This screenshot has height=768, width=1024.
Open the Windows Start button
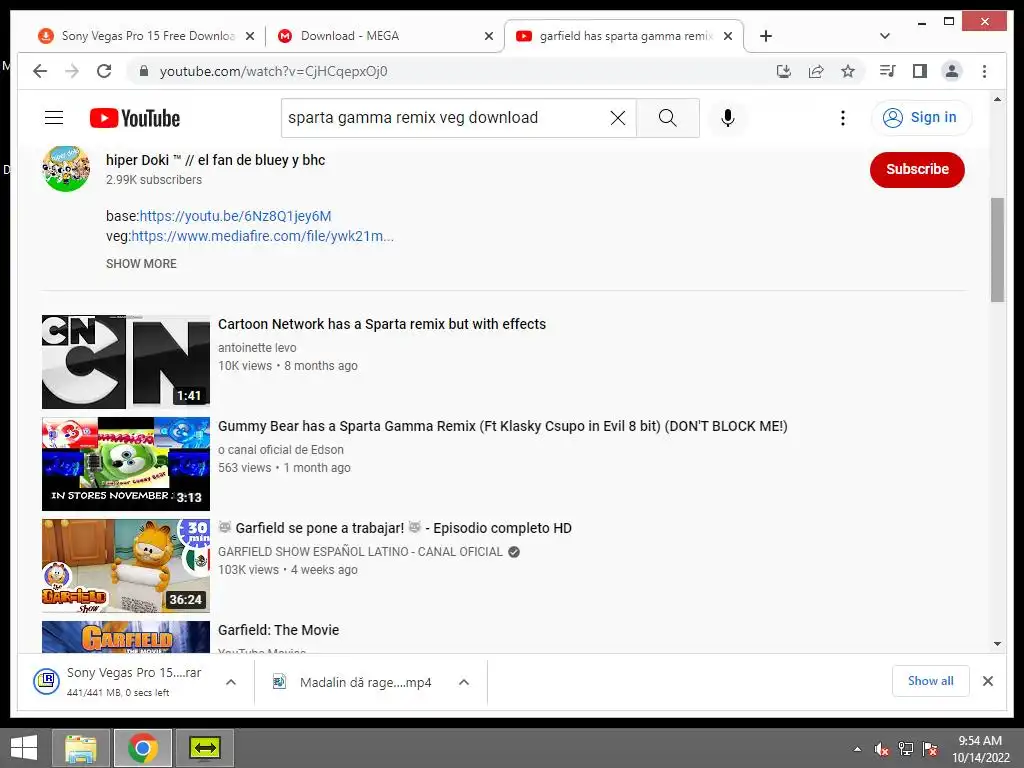pyautogui.click(x=24, y=748)
